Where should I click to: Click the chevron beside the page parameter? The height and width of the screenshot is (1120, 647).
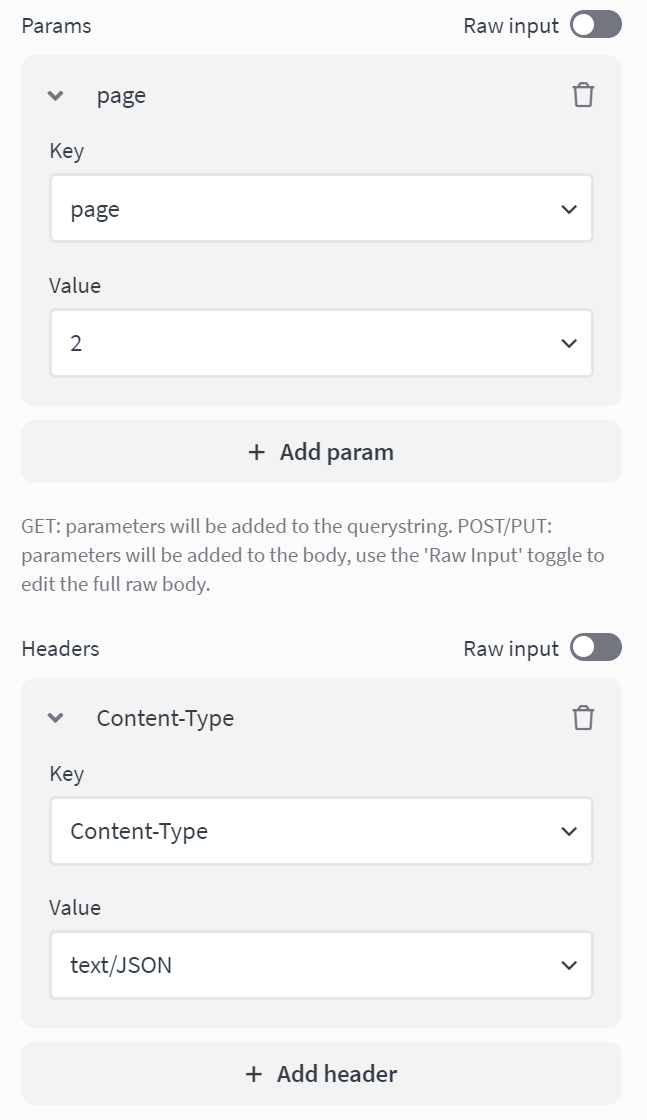(x=55, y=96)
